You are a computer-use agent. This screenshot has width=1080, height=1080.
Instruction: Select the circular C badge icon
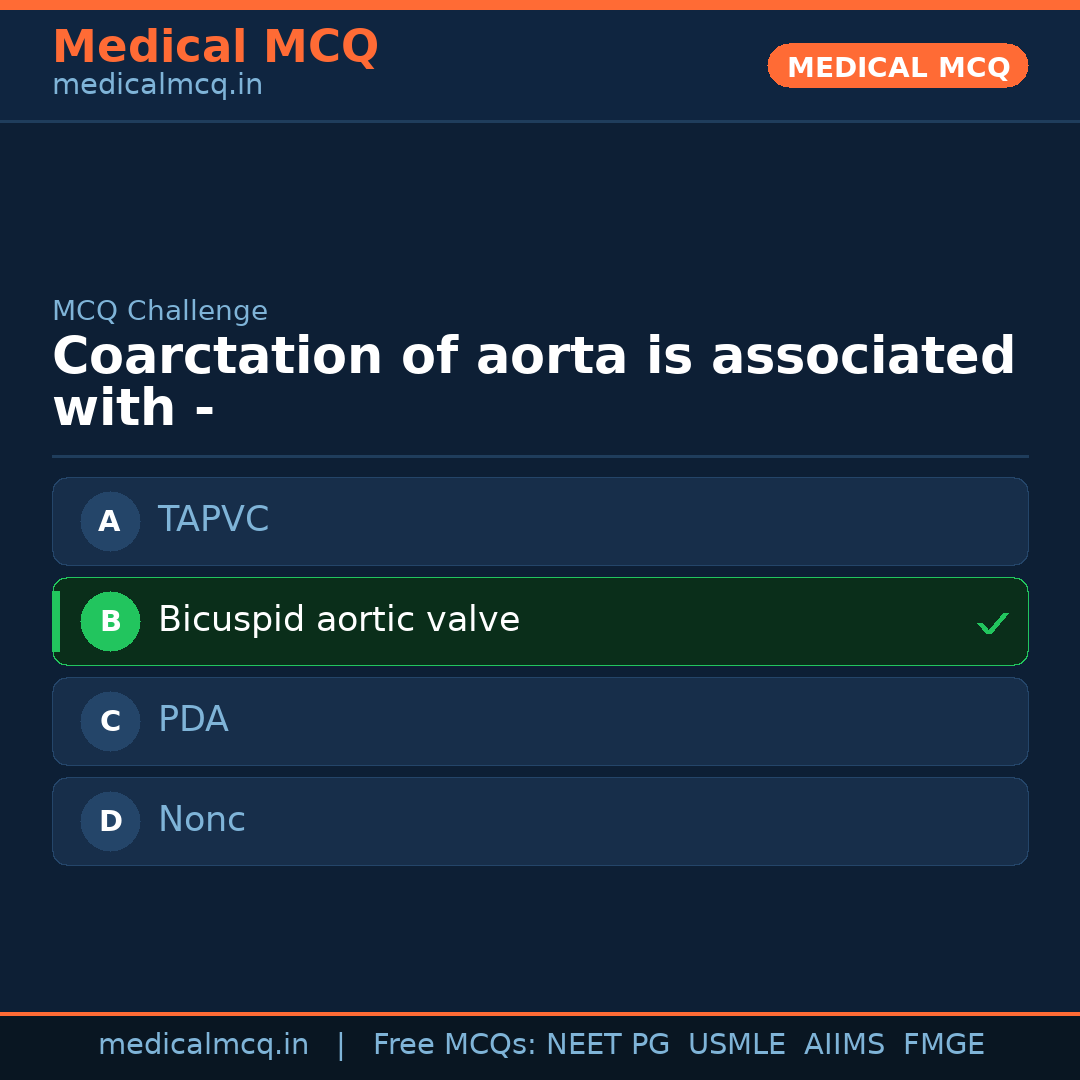pos(110,721)
